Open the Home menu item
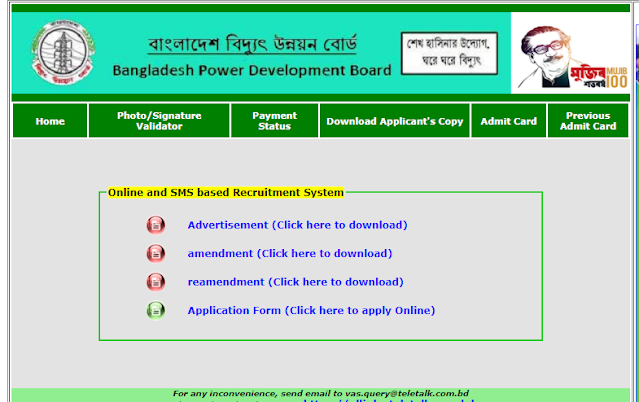 click(50, 121)
